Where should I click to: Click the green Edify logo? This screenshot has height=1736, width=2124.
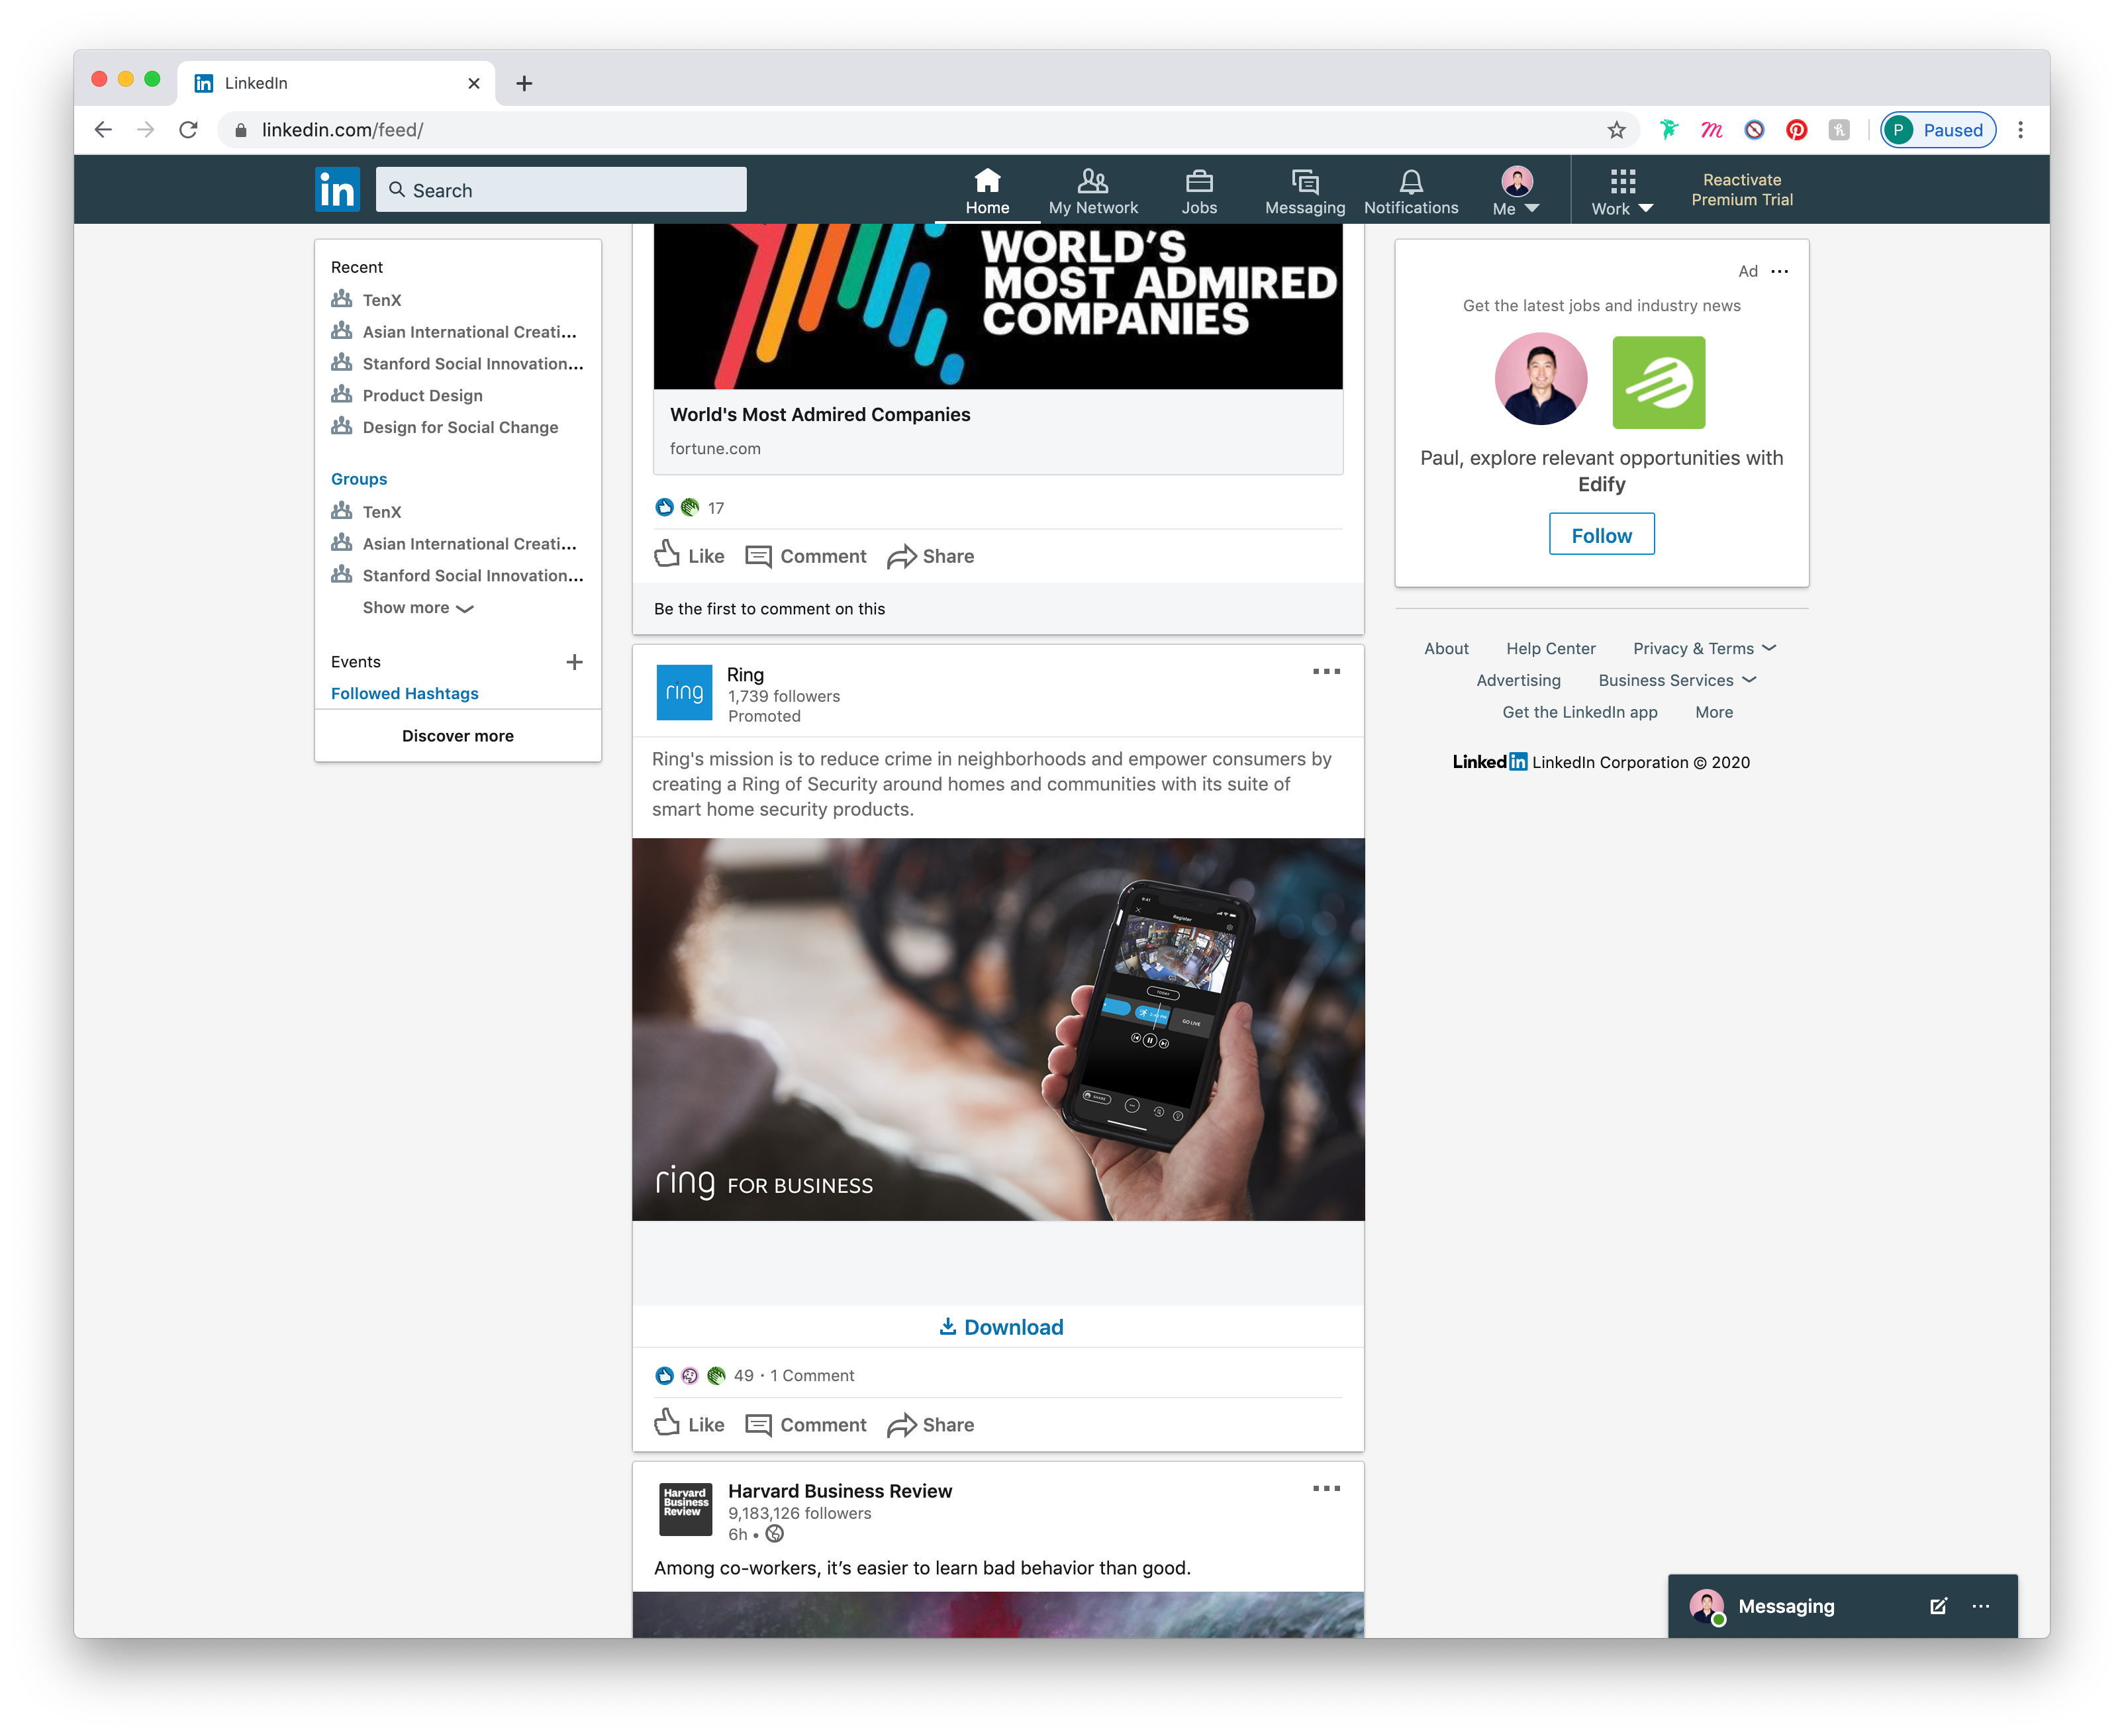1658,383
